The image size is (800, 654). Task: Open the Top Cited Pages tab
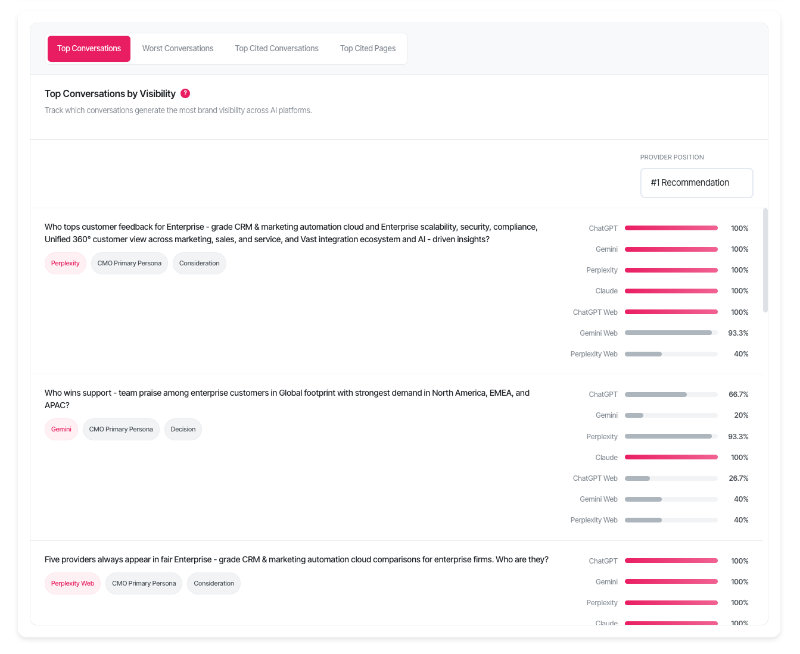pos(367,48)
